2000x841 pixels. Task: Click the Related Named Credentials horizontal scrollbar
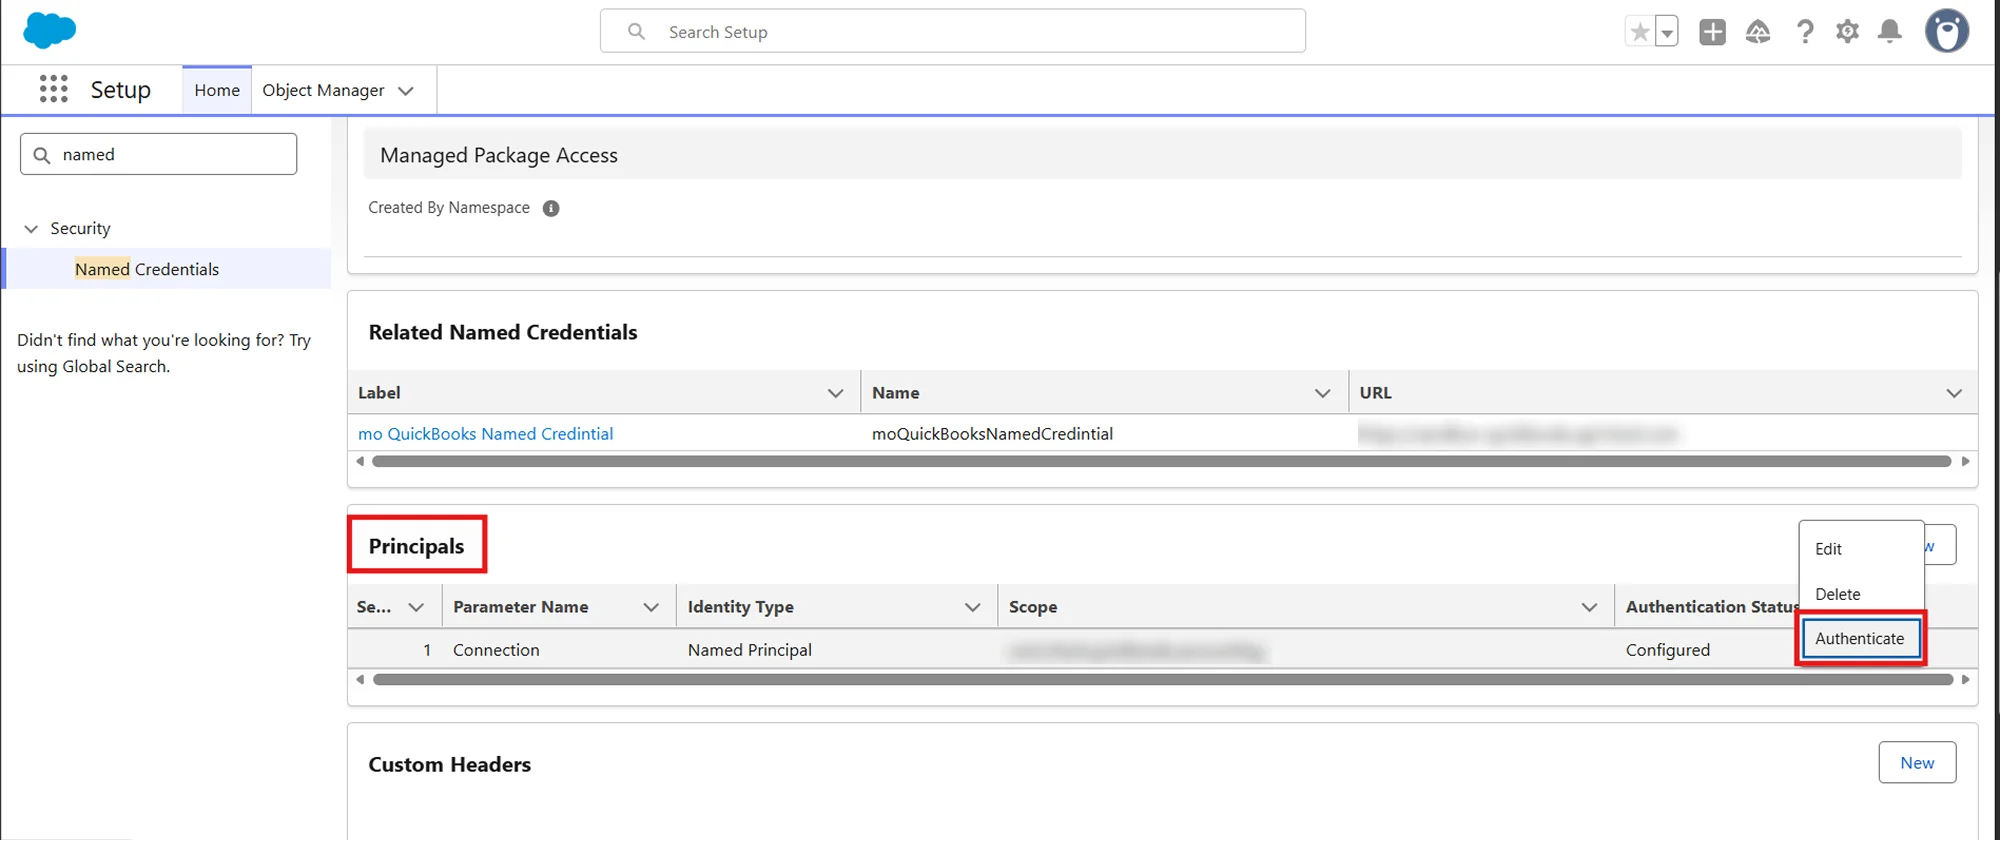click(1161, 461)
